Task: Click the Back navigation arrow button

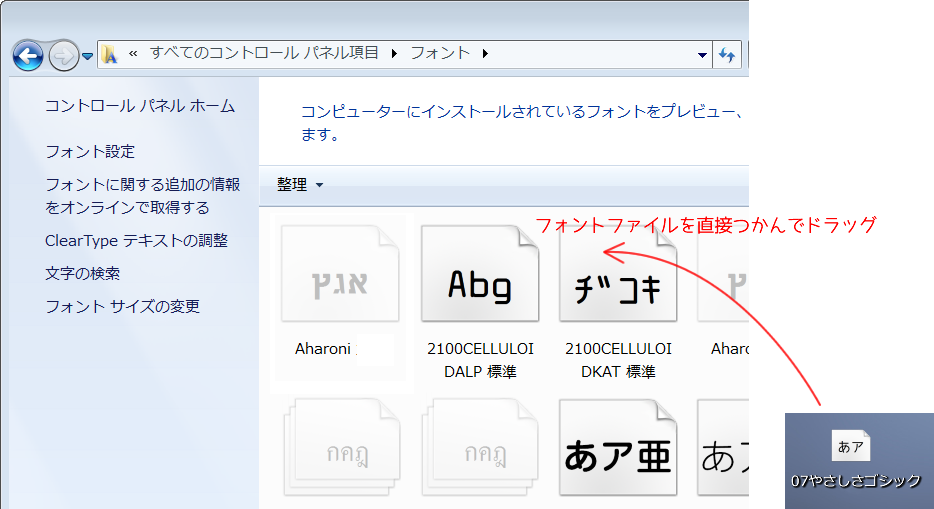Action: pyautogui.click(x=28, y=54)
